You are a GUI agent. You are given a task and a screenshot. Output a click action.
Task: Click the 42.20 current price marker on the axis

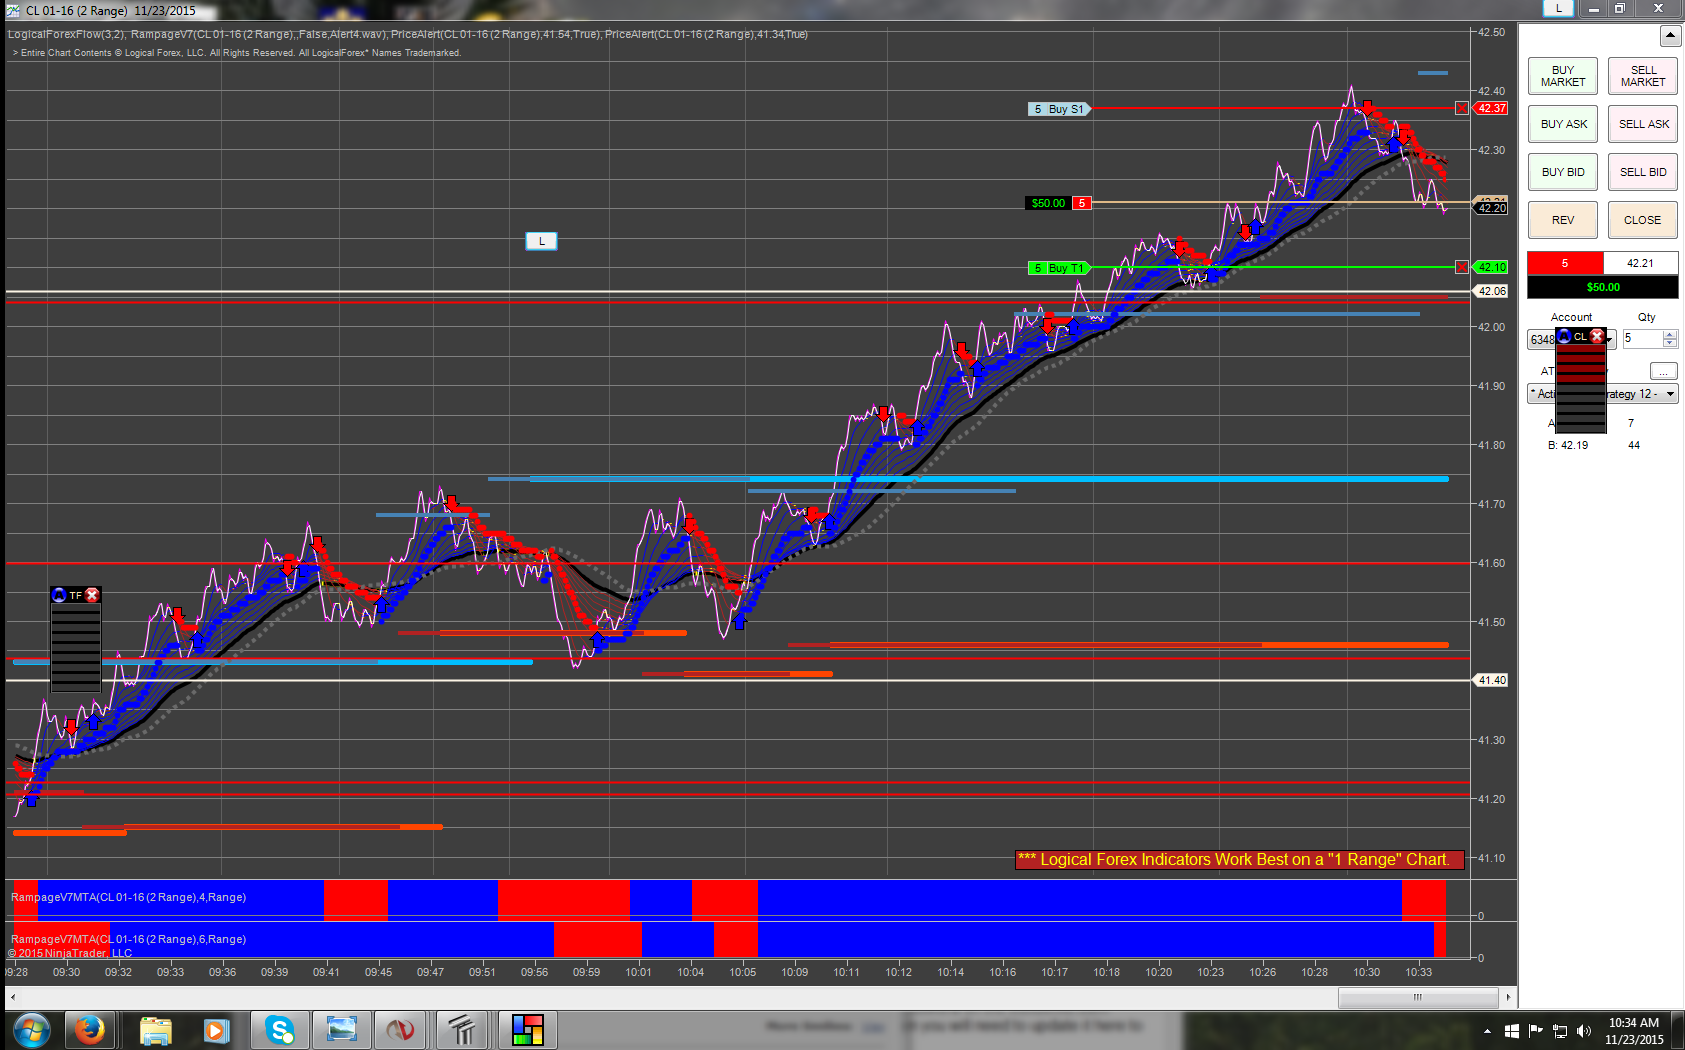1492,208
